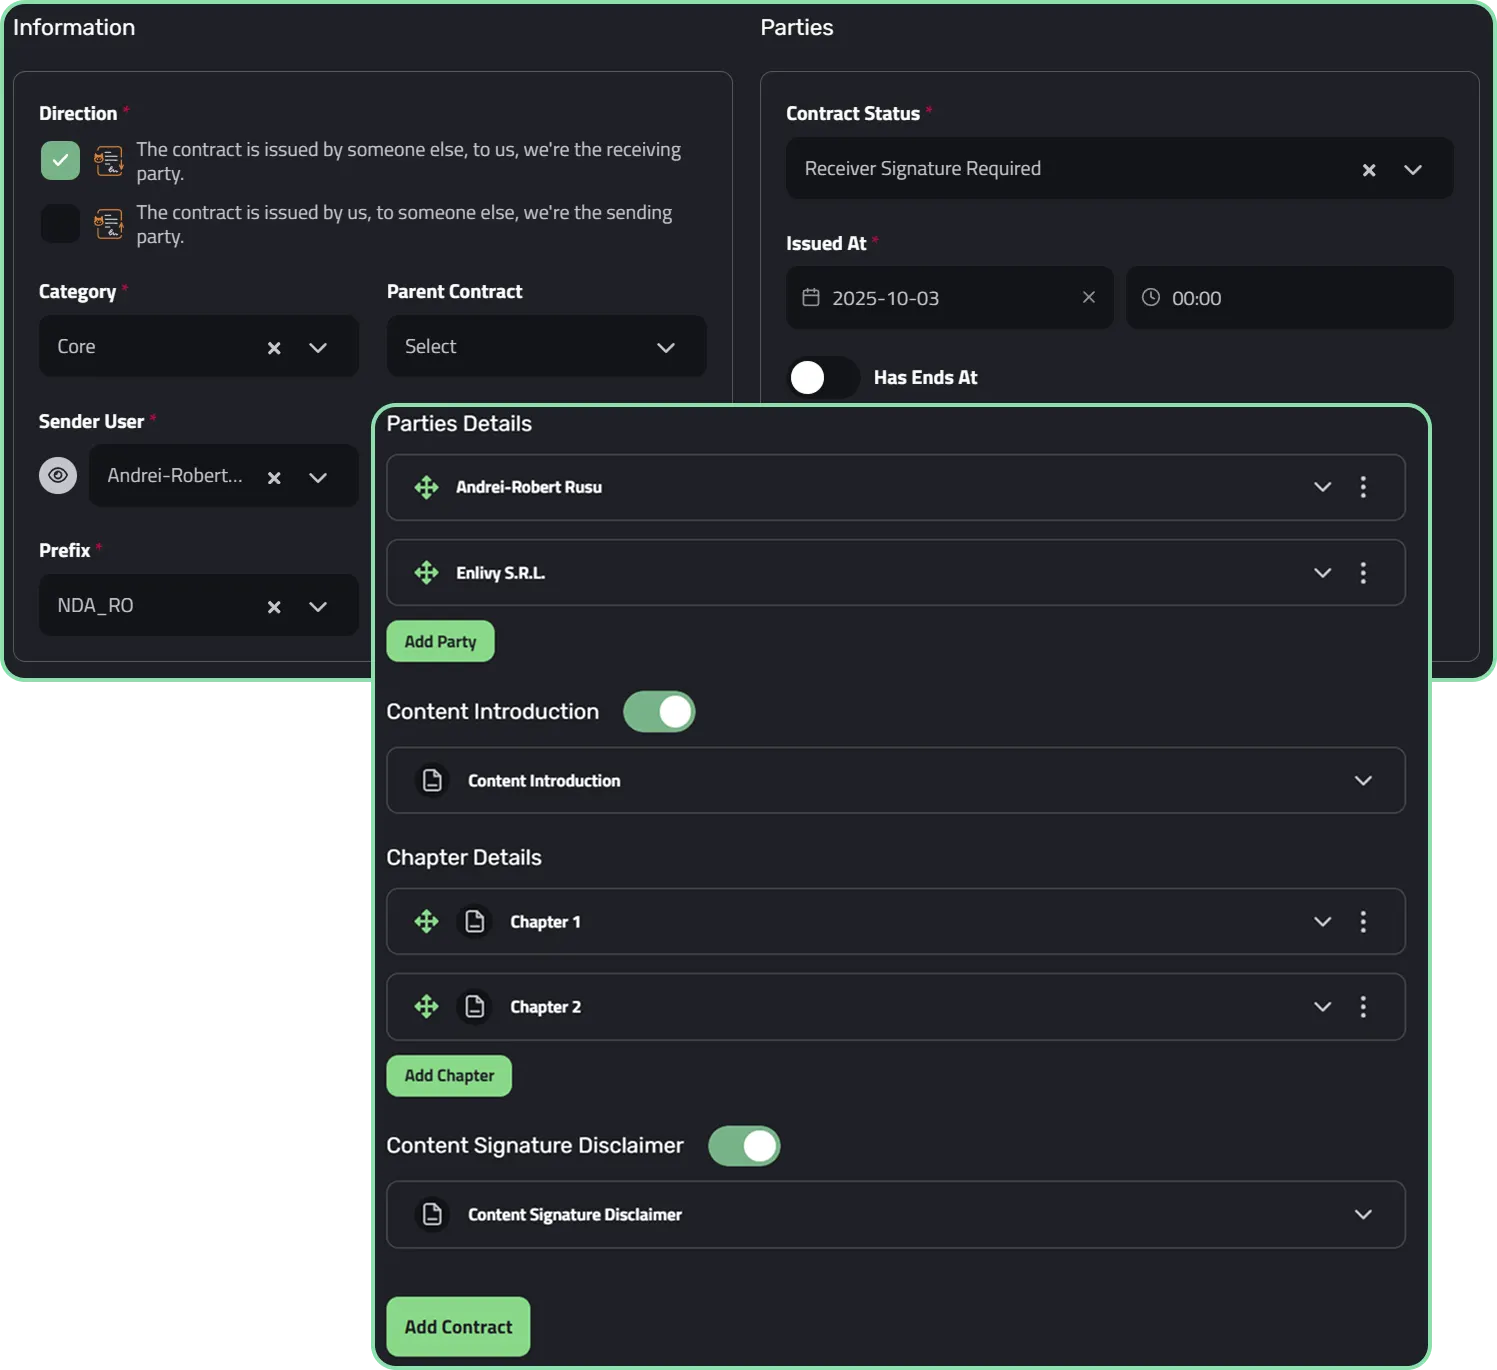Click the Chapter Details heading

(x=464, y=857)
